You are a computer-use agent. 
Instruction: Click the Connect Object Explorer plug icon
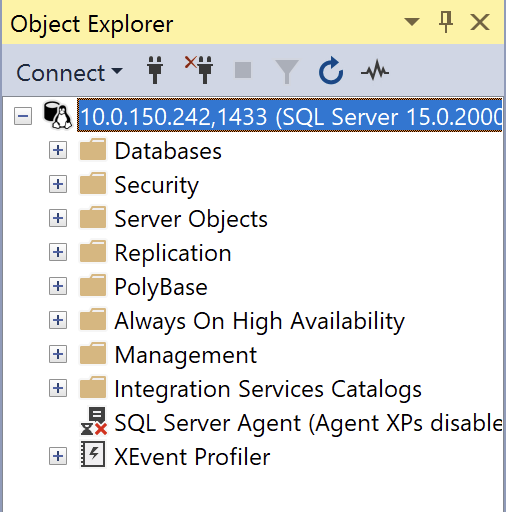pyautogui.click(x=155, y=70)
